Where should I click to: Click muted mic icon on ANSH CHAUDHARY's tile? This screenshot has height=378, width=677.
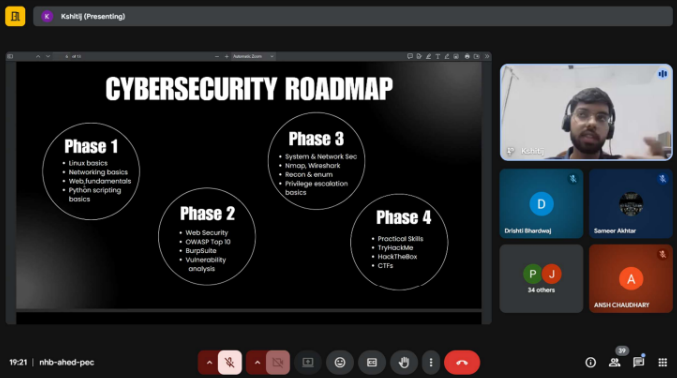tap(662, 254)
